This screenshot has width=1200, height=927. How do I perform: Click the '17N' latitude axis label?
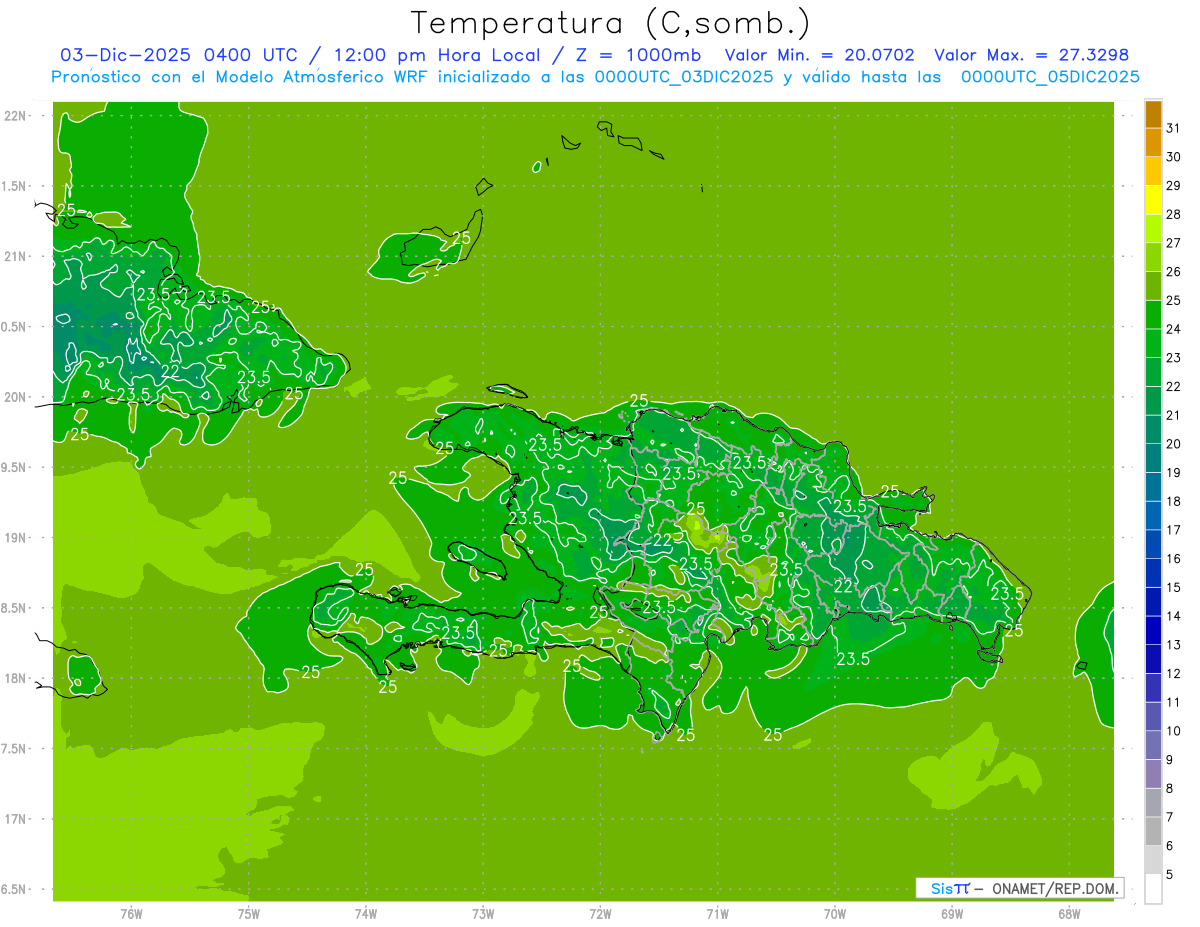coord(15,819)
